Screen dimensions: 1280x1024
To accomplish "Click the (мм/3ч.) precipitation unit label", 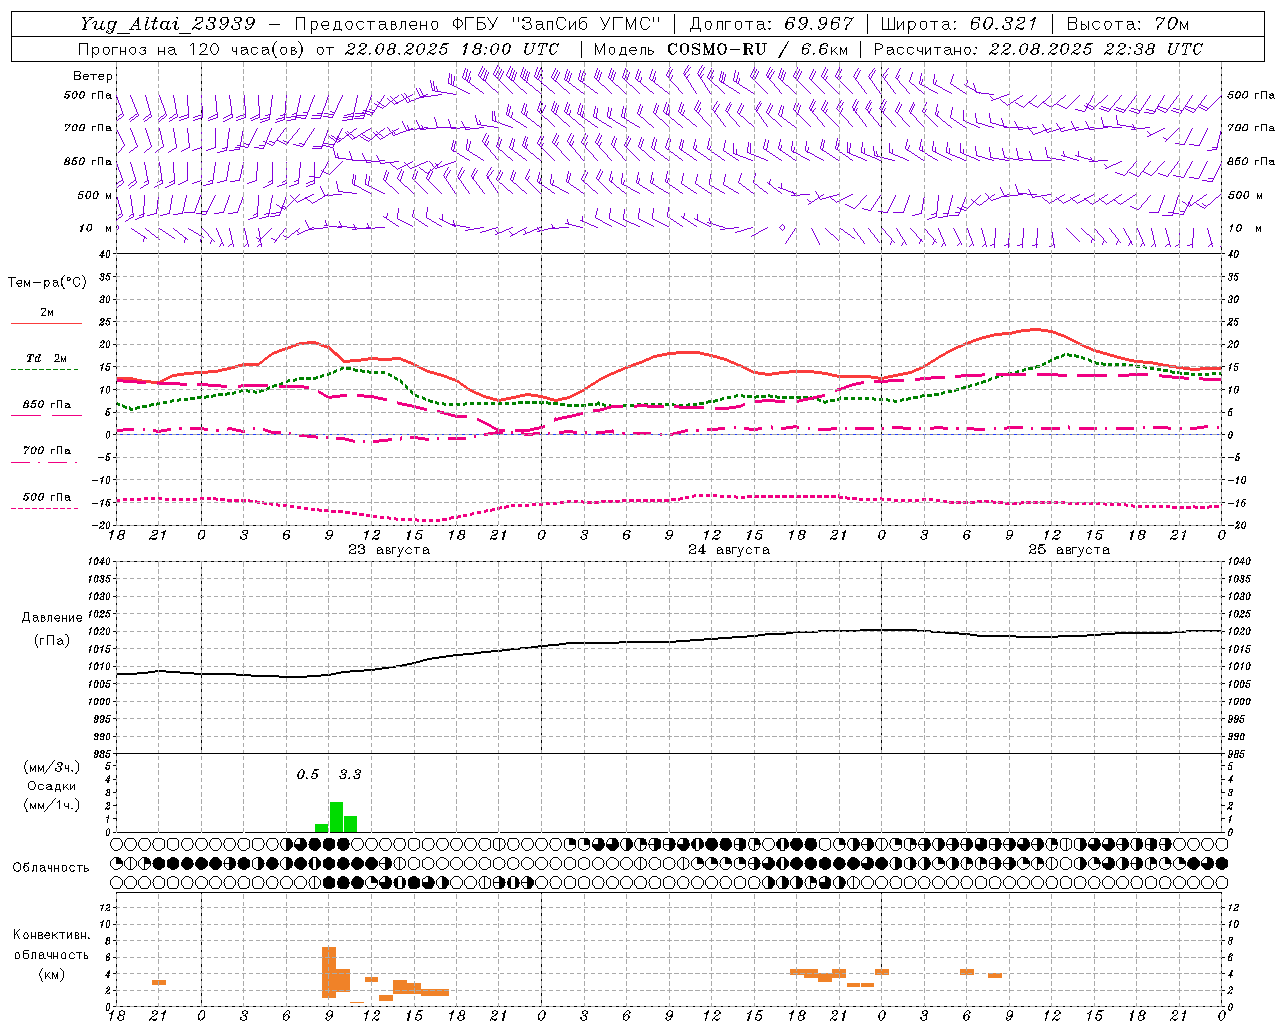I will pyautogui.click(x=51, y=768).
